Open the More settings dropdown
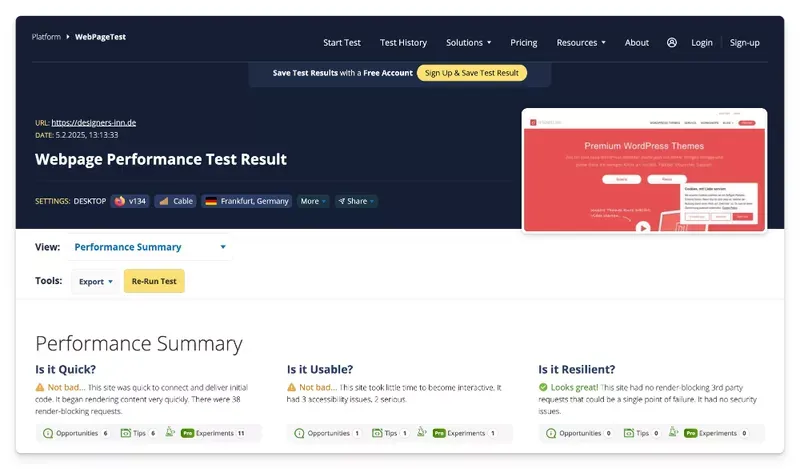Viewport: 800px width, 469px height. pos(313,201)
